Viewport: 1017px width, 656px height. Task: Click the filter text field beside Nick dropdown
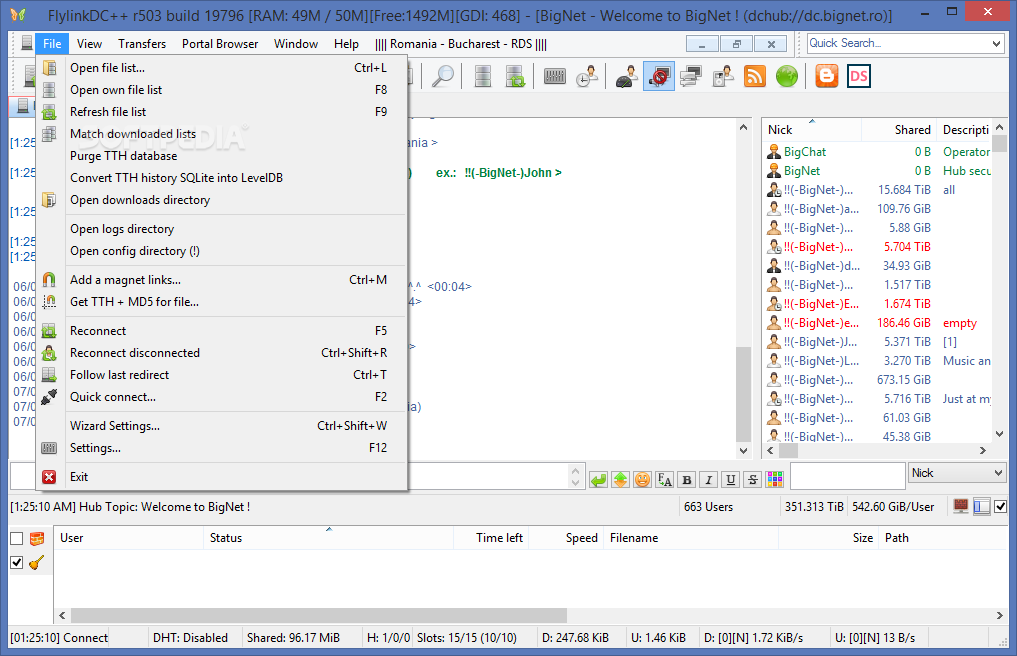pyautogui.click(x=848, y=476)
